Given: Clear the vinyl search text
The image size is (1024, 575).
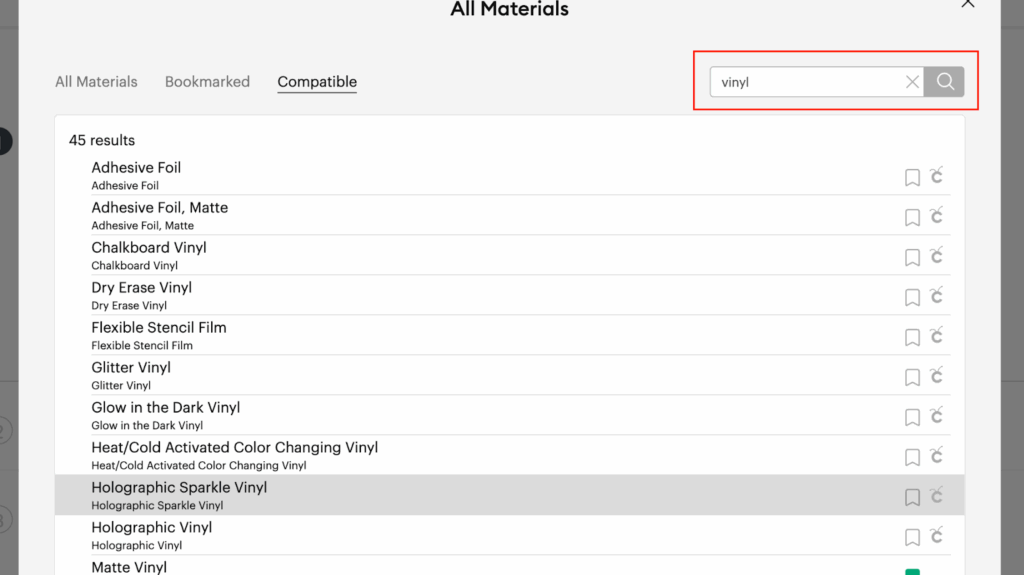Looking at the screenshot, I should click(x=912, y=82).
